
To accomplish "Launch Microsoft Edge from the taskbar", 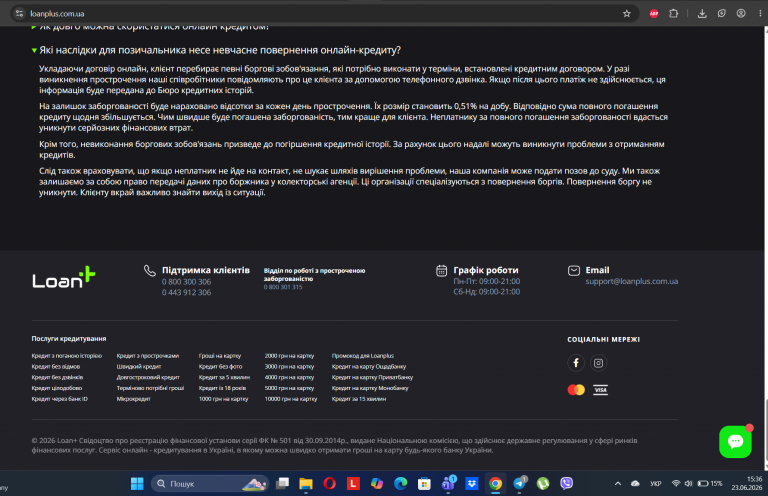I will [401, 484].
